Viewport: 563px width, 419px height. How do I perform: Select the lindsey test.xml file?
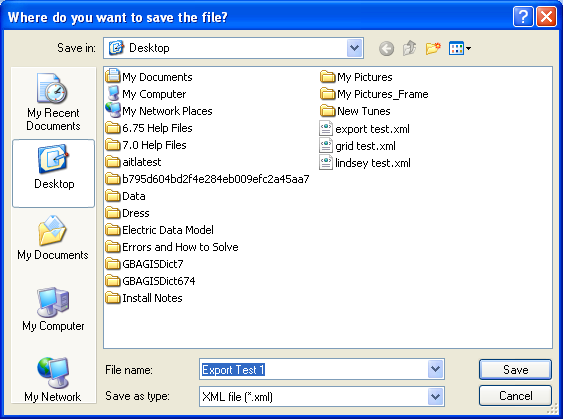pos(365,163)
